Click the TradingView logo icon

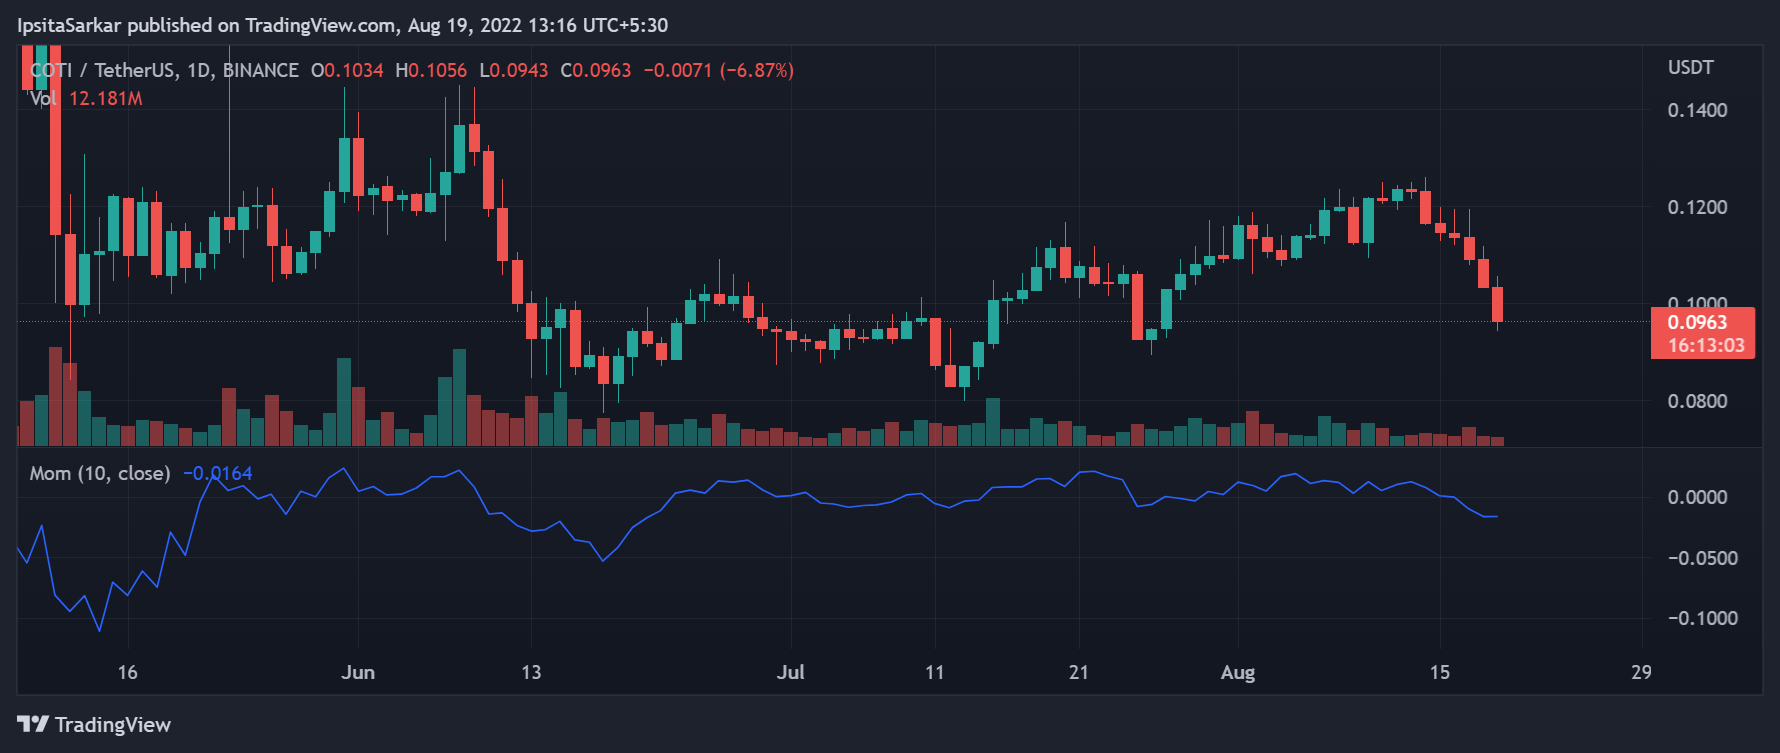coord(33,724)
